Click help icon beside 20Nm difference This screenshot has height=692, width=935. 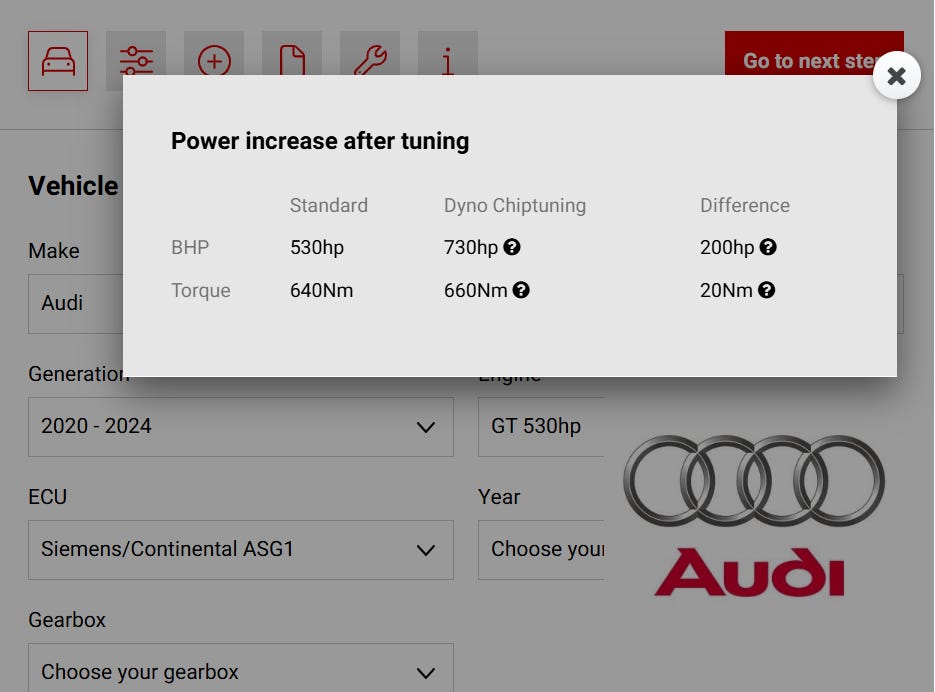click(x=766, y=290)
